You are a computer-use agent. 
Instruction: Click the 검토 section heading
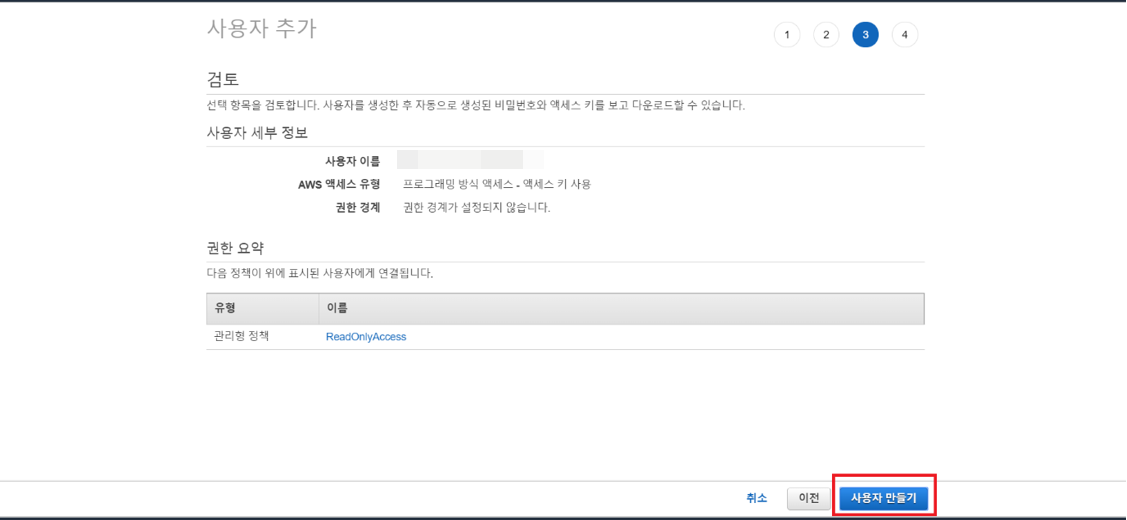pos(223,79)
